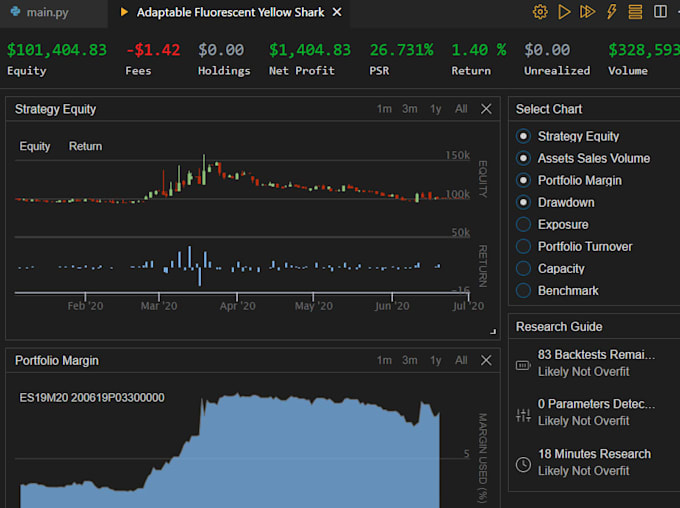Toggle the Assets Sales Volume option
The image size is (680, 508).
point(523,158)
